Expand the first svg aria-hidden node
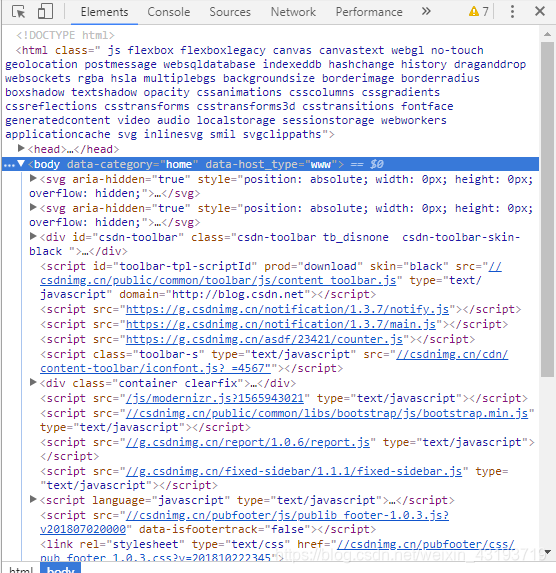The width and height of the screenshot is (556, 573). coord(33,178)
